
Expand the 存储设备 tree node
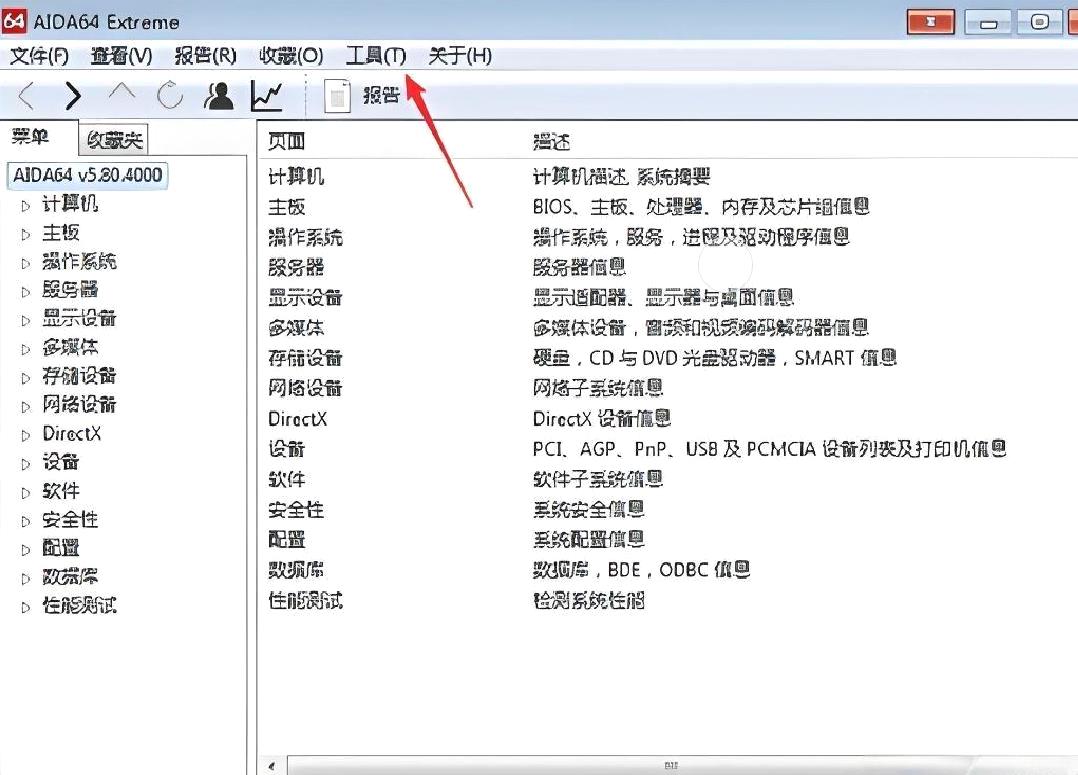pos(25,378)
